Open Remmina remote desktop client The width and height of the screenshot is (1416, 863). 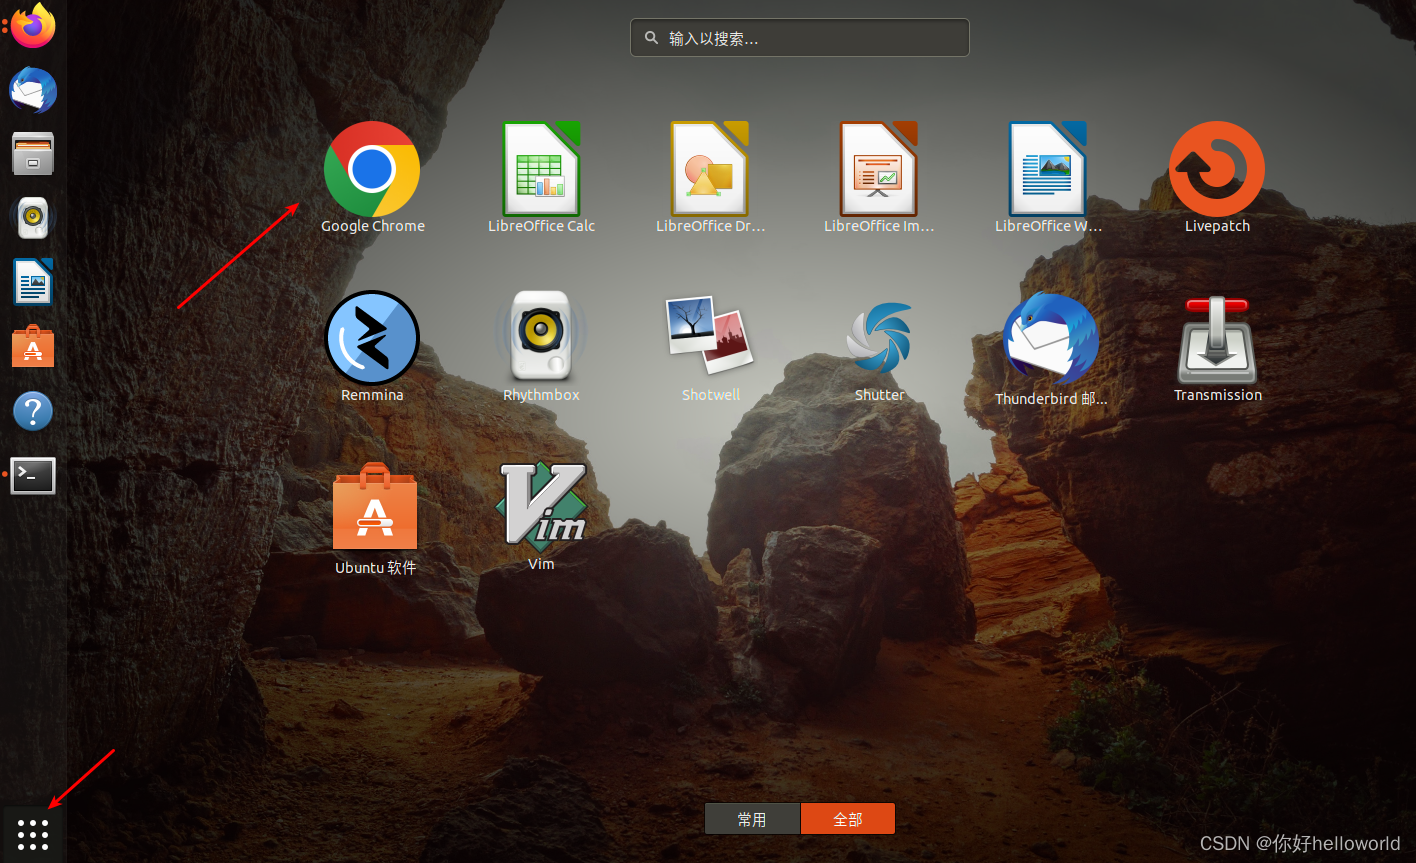tap(372, 338)
